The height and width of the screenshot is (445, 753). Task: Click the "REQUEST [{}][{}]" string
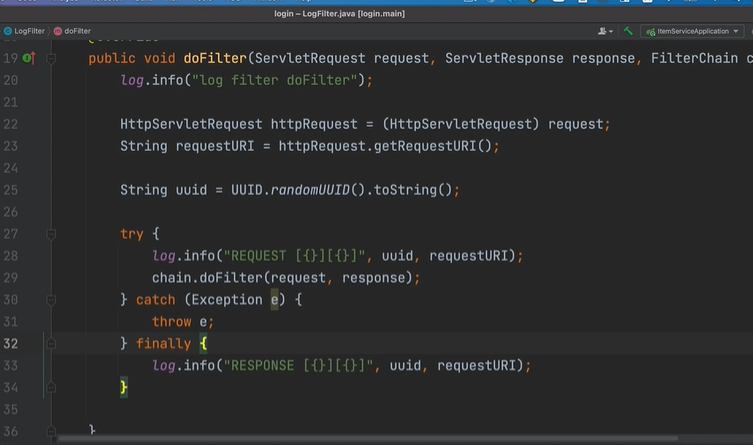pos(294,256)
